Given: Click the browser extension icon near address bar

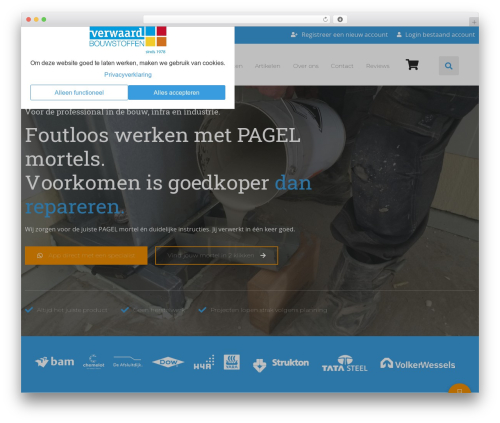Looking at the screenshot, I should [x=340, y=19].
